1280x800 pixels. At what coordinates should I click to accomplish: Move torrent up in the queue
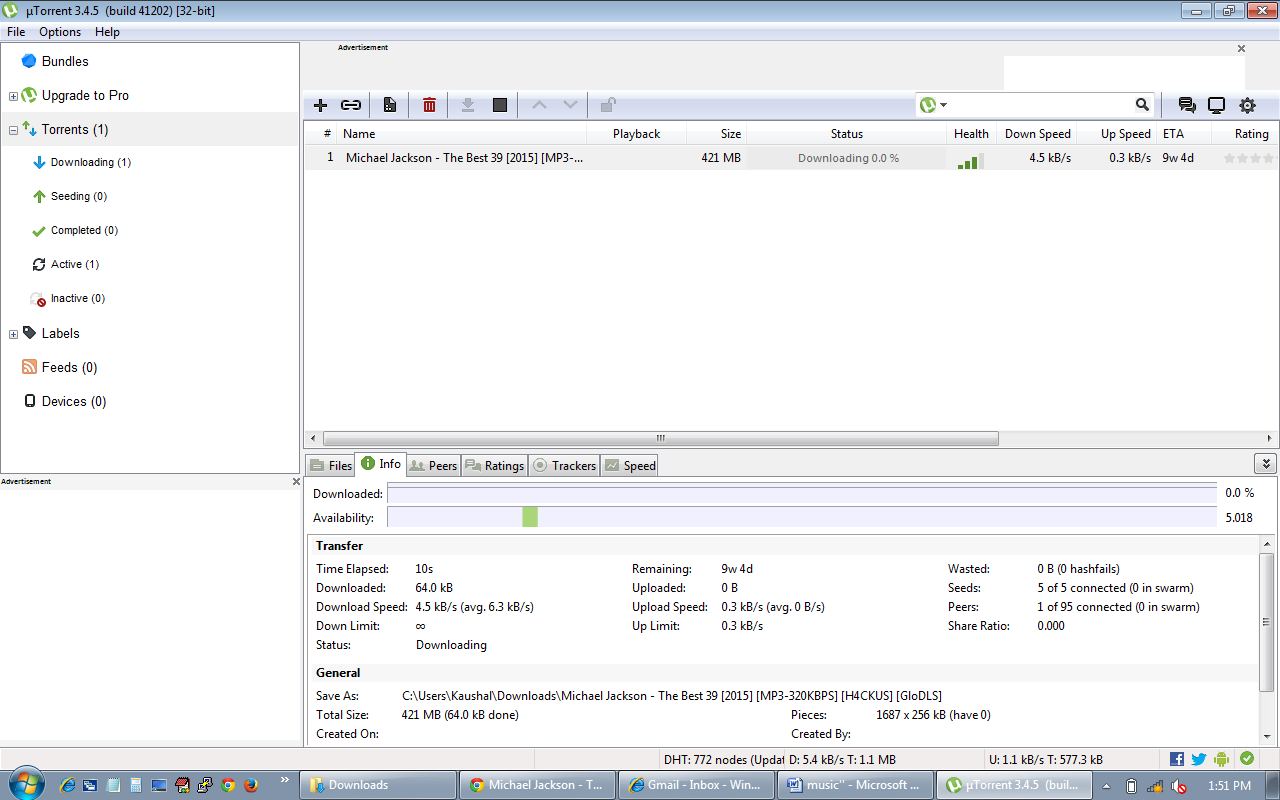pos(539,105)
